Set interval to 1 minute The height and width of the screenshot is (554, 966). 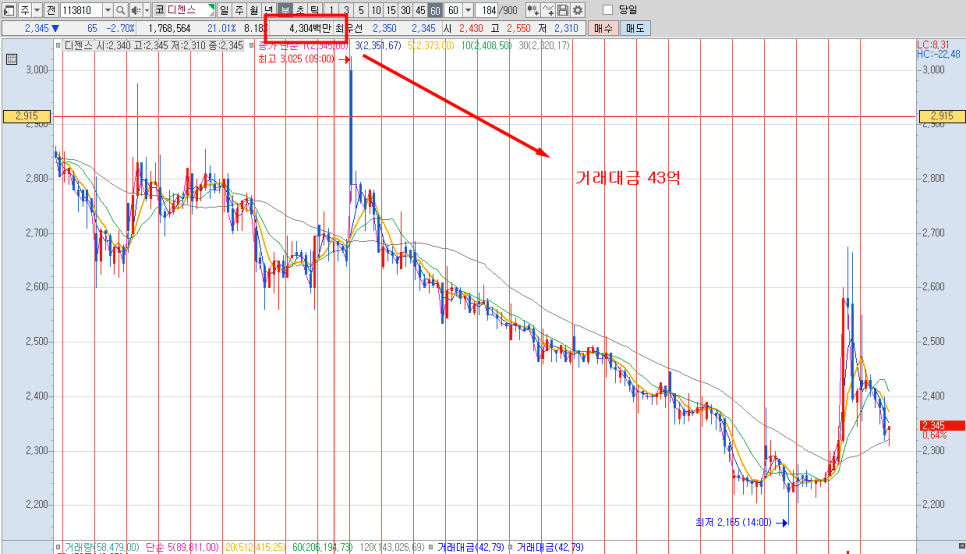click(x=331, y=10)
